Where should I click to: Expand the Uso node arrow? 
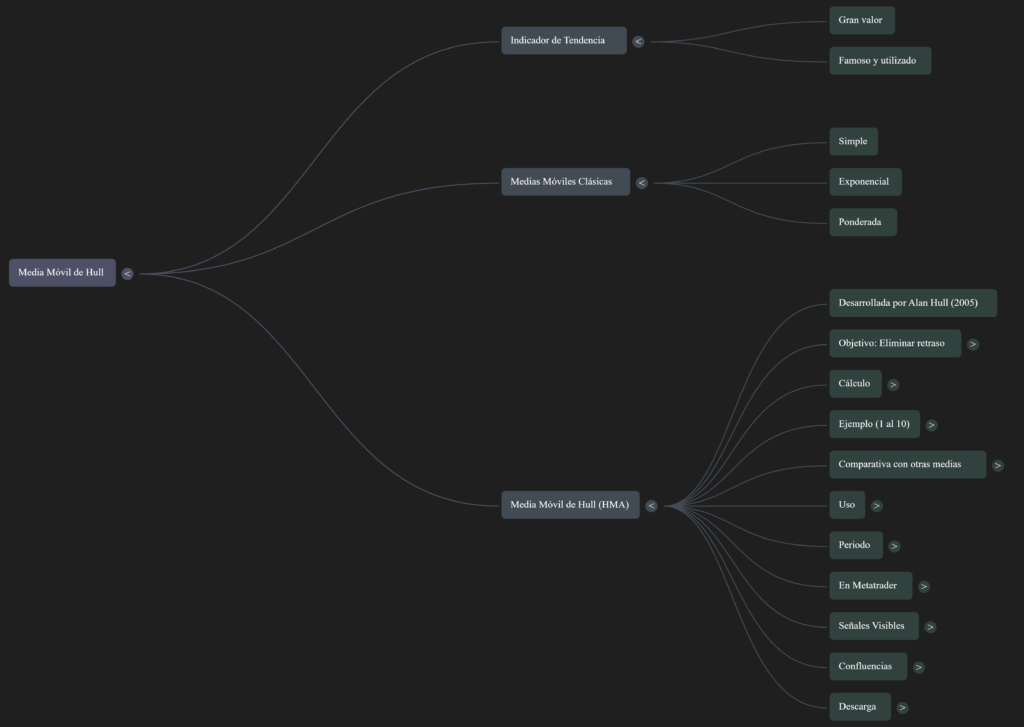click(x=876, y=506)
